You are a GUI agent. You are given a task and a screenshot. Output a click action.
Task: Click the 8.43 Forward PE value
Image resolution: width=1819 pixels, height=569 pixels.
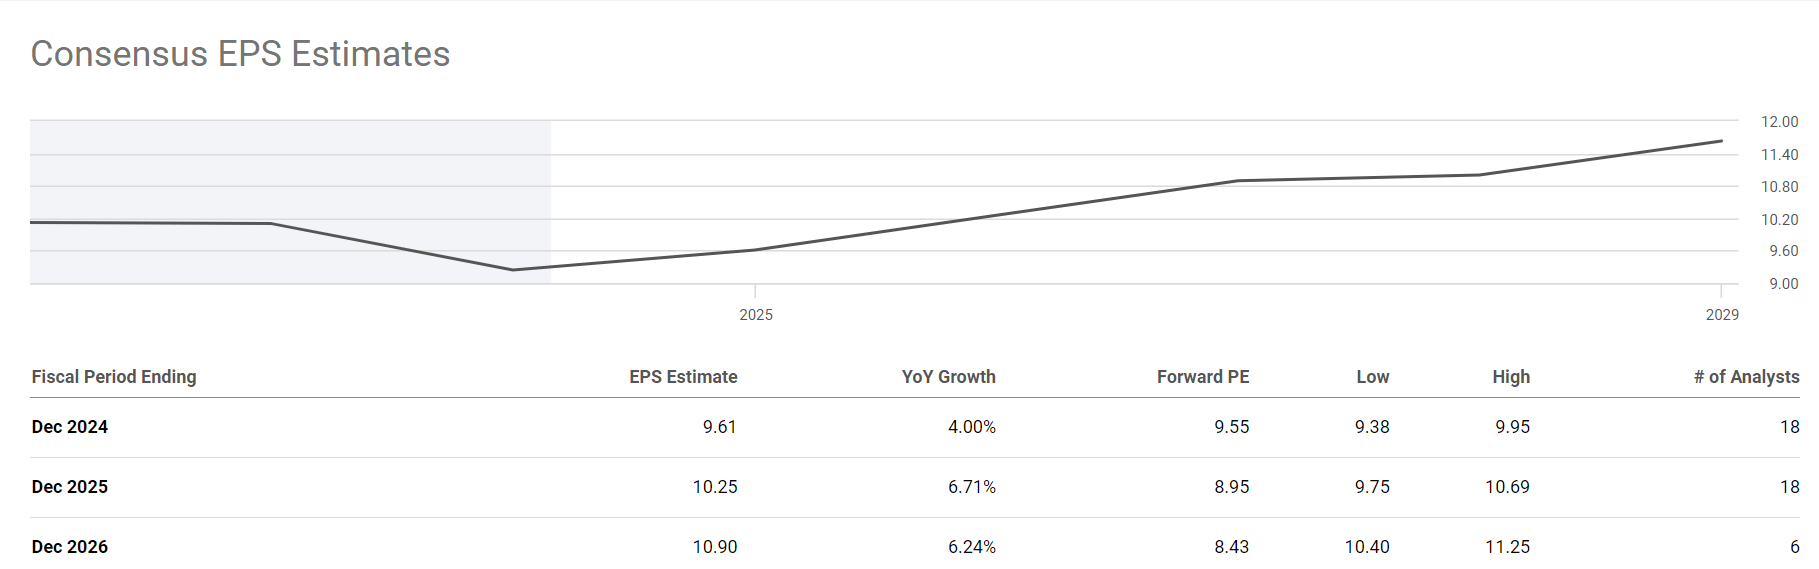[x=1231, y=547]
